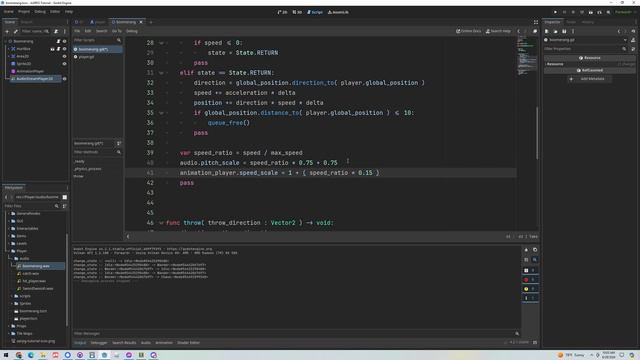The height and width of the screenshot is (360, 640).
Task: Switch to the 3D workspace
Action: 297,12
